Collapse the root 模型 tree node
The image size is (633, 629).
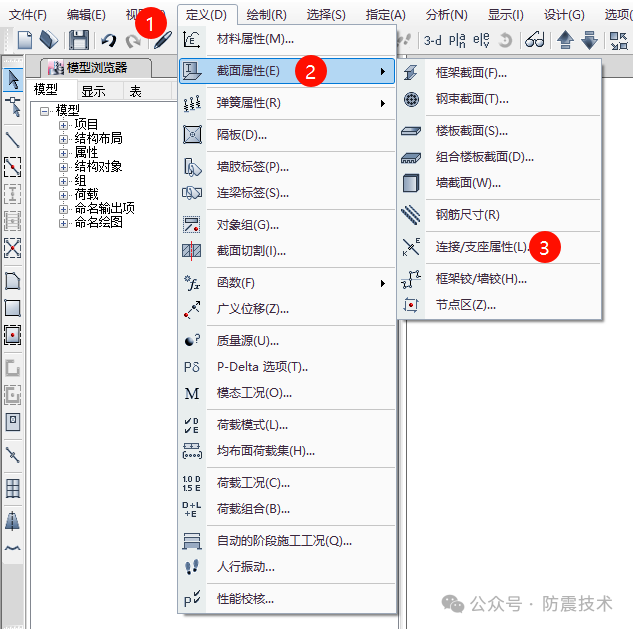pos(44,111)
